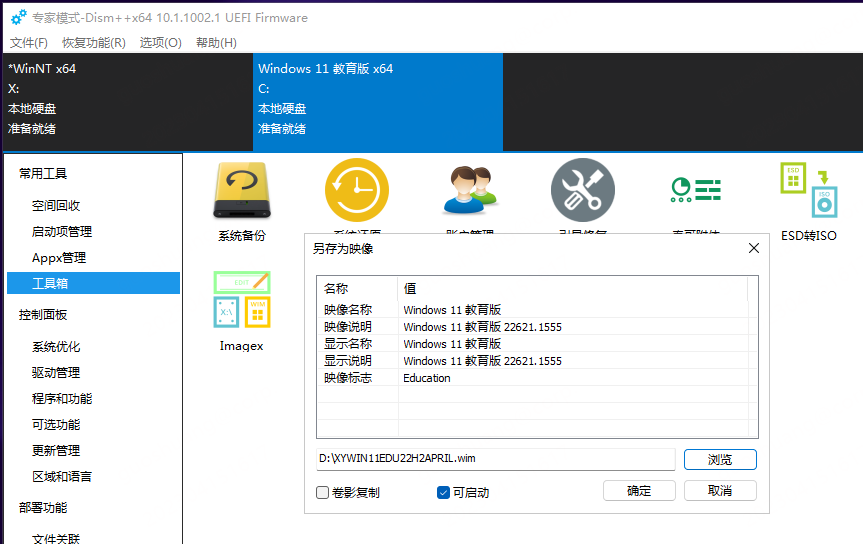Click the wim file path input field
Image resolution: width=863 pixels, height=544 pixels.
click(x=495, y=459)
